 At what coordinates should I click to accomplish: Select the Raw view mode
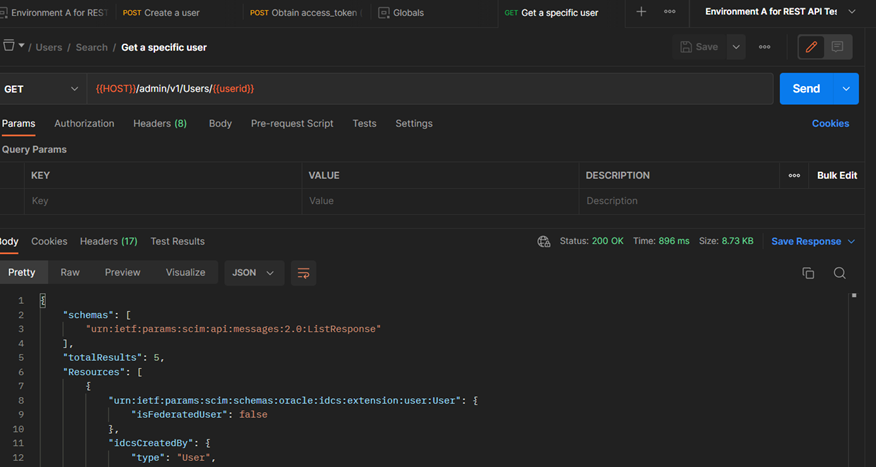point(70,273)
